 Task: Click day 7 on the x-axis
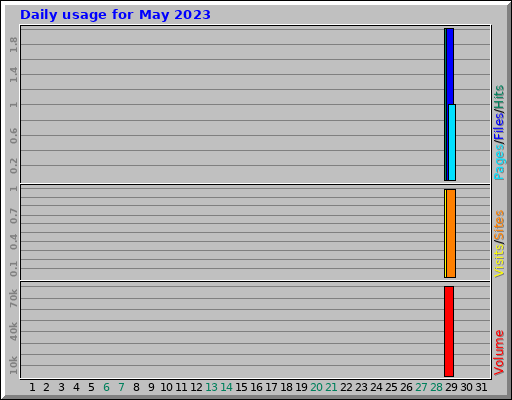pos(121,387)
